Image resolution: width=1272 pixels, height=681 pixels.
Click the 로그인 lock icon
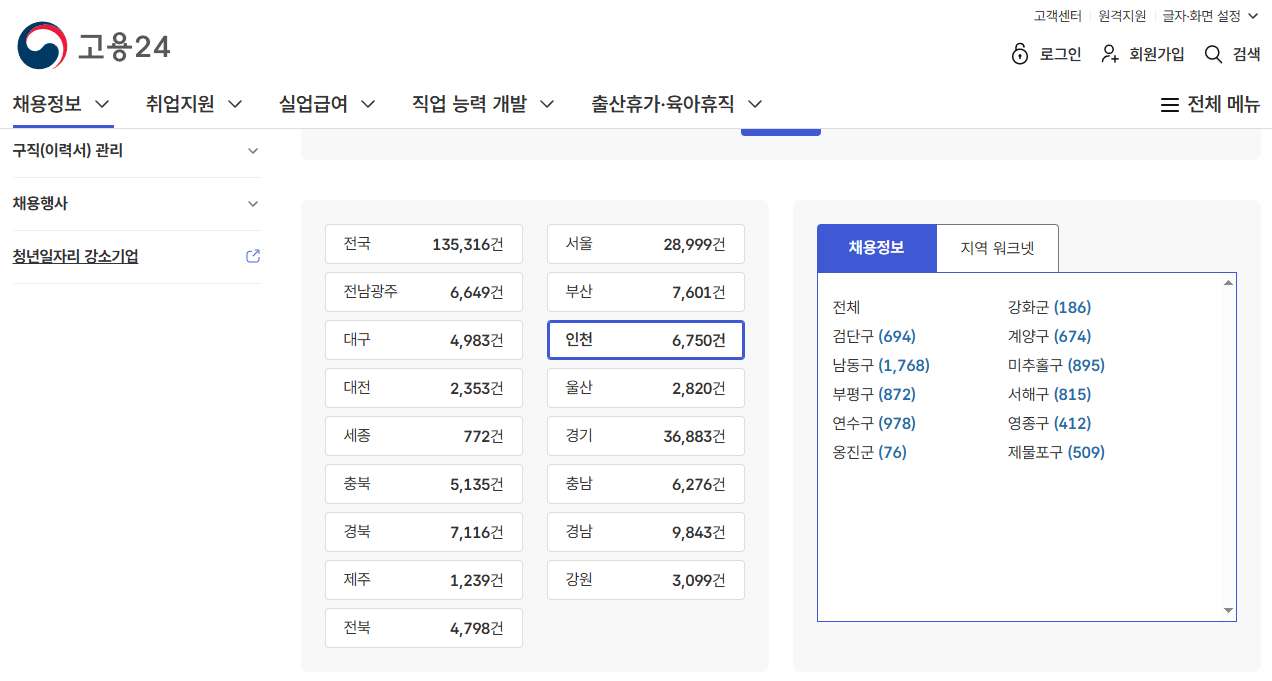pyautogui.click(x=1020, y=54)
